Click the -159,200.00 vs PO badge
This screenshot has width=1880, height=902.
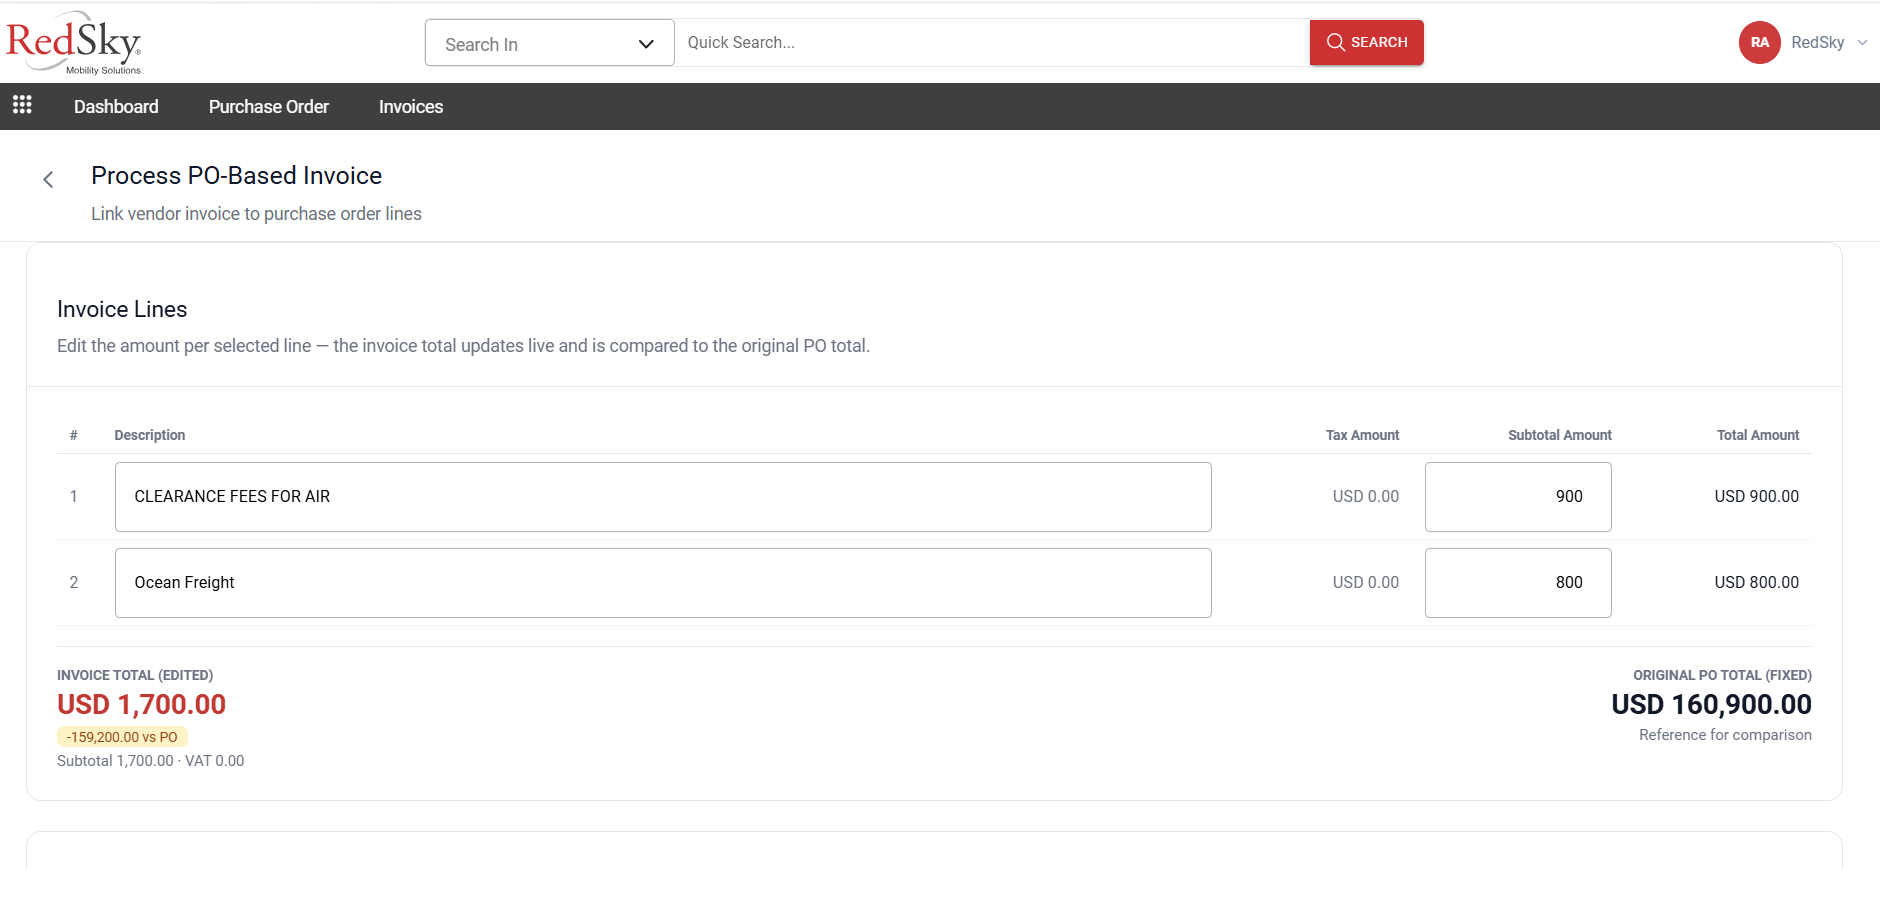pyautogui.click(x=122, y=737)
